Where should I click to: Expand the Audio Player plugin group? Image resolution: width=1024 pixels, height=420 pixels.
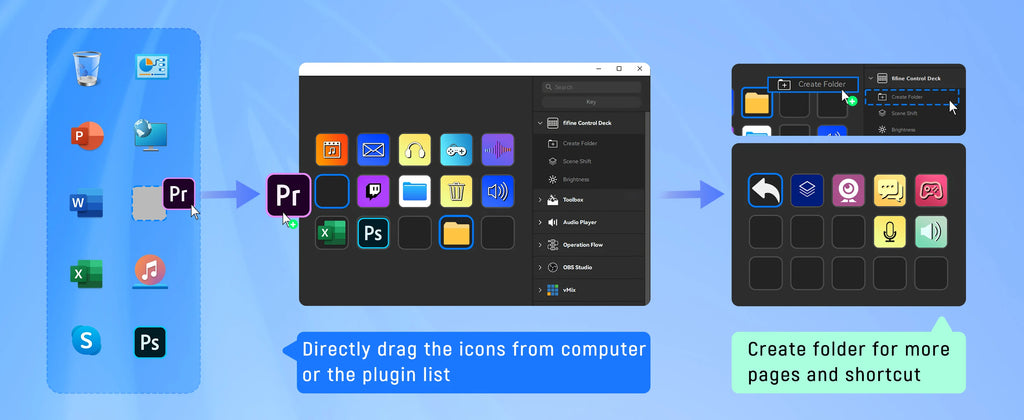[540, 222]
